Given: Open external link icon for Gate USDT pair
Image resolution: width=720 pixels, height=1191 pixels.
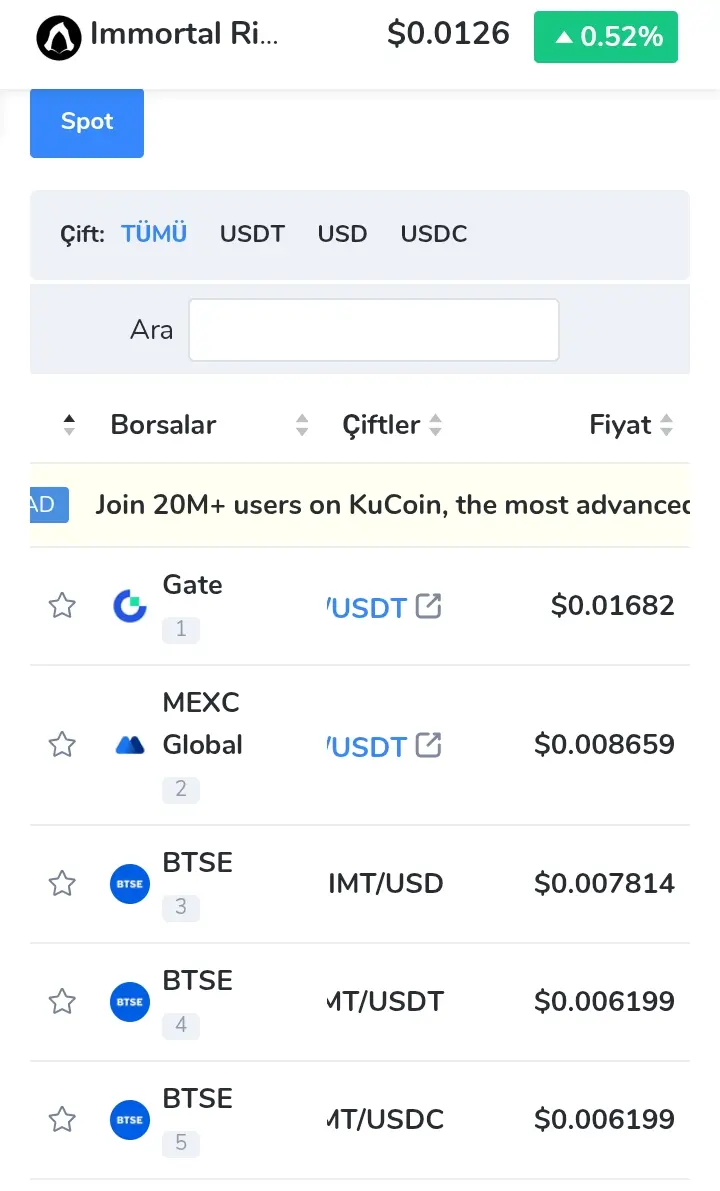Looking at the screenshot, I should coord(428,606).
